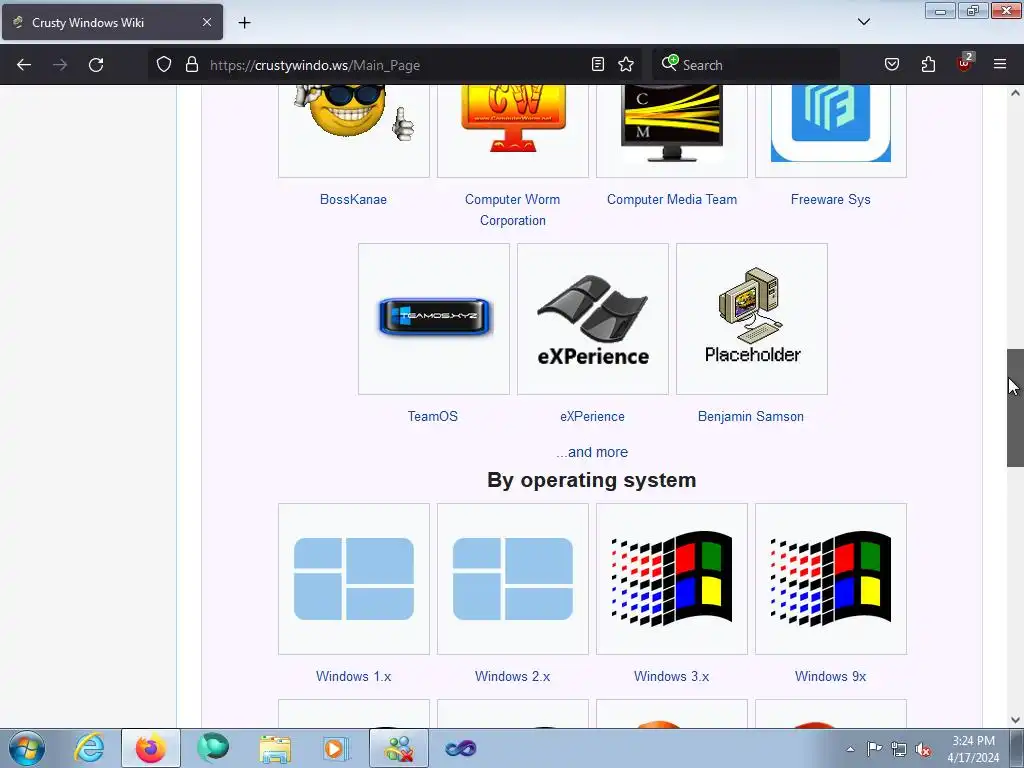Launch Internet Explorer from taskbar
The height and width of the screenshot is (768, 1024).
click(x=89, y=748)
